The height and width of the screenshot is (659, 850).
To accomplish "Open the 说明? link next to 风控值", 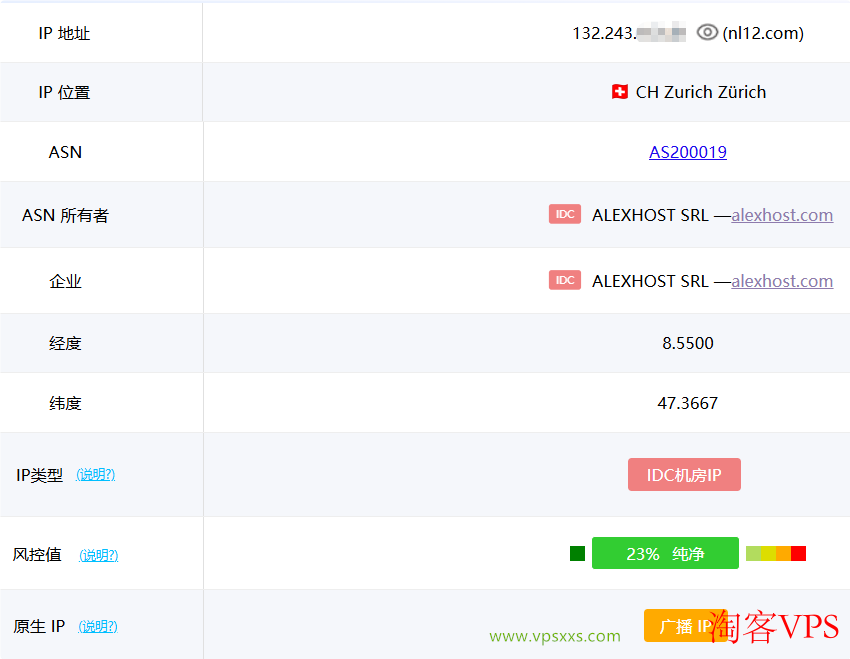I will (99, 555).
